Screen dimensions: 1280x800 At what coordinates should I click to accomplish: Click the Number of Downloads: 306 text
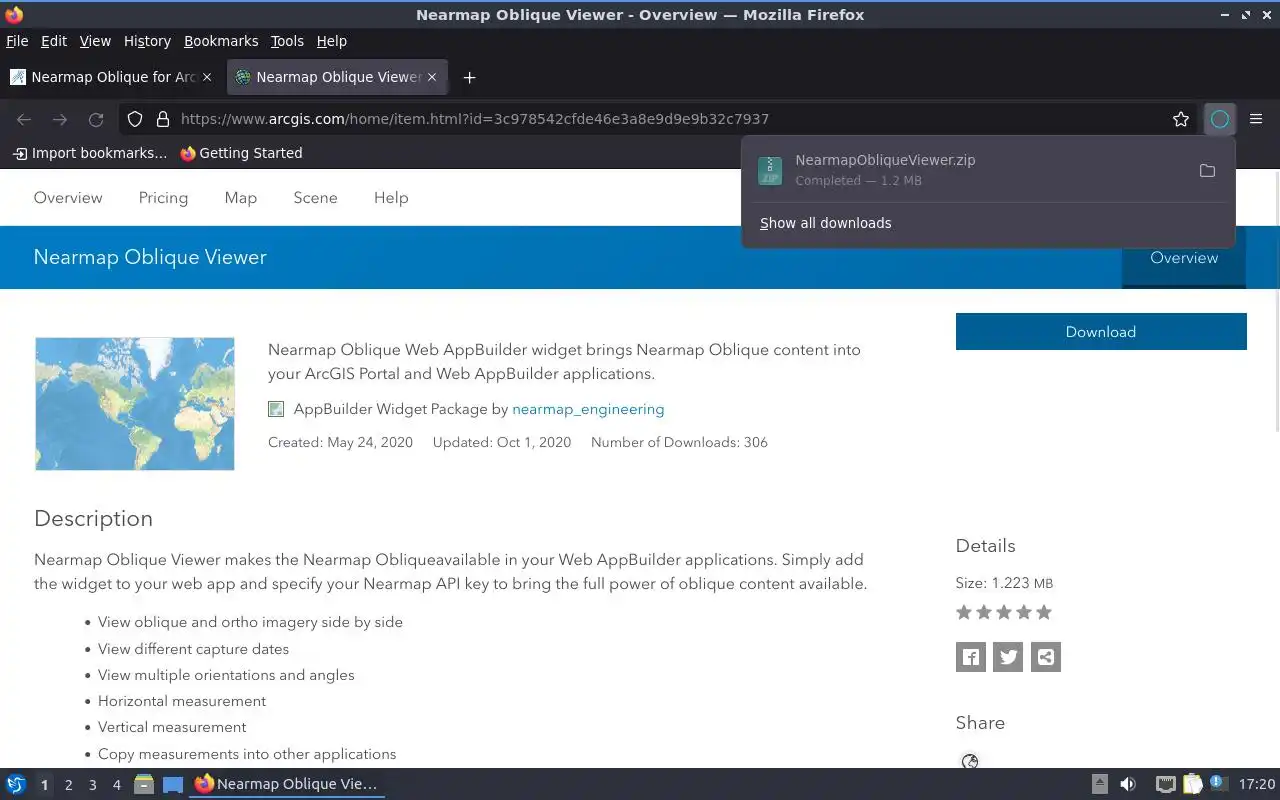tap(679, 442)
